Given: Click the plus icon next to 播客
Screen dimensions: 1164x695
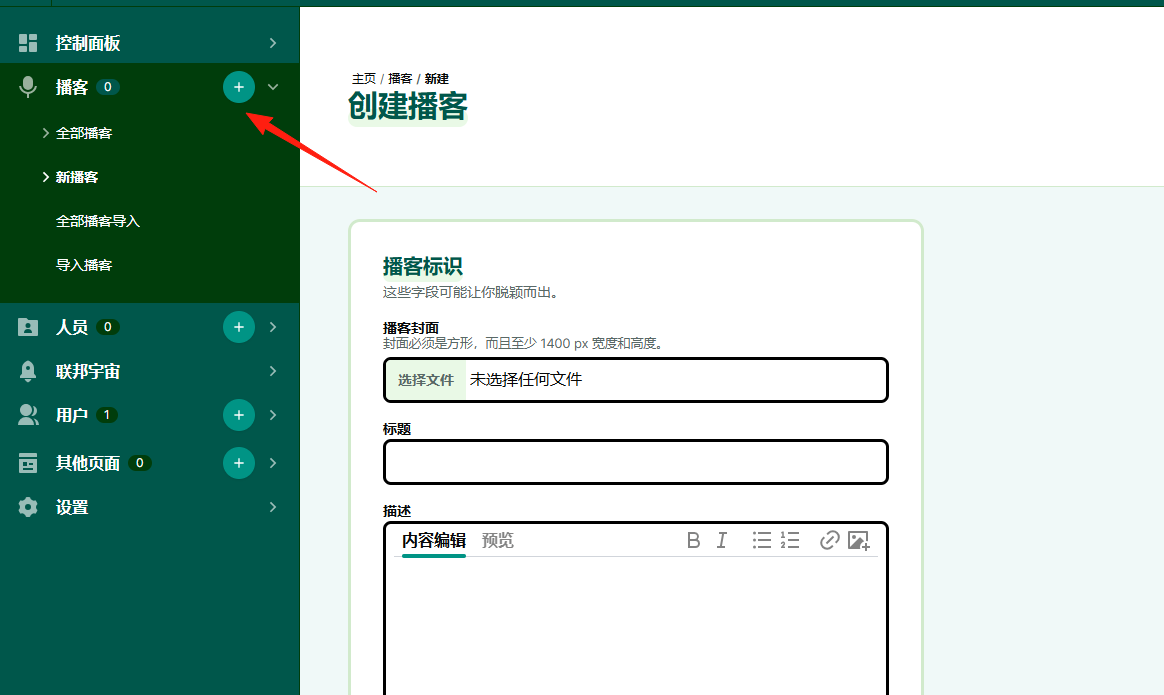Looking at the screenshot, I should [238, 87].
